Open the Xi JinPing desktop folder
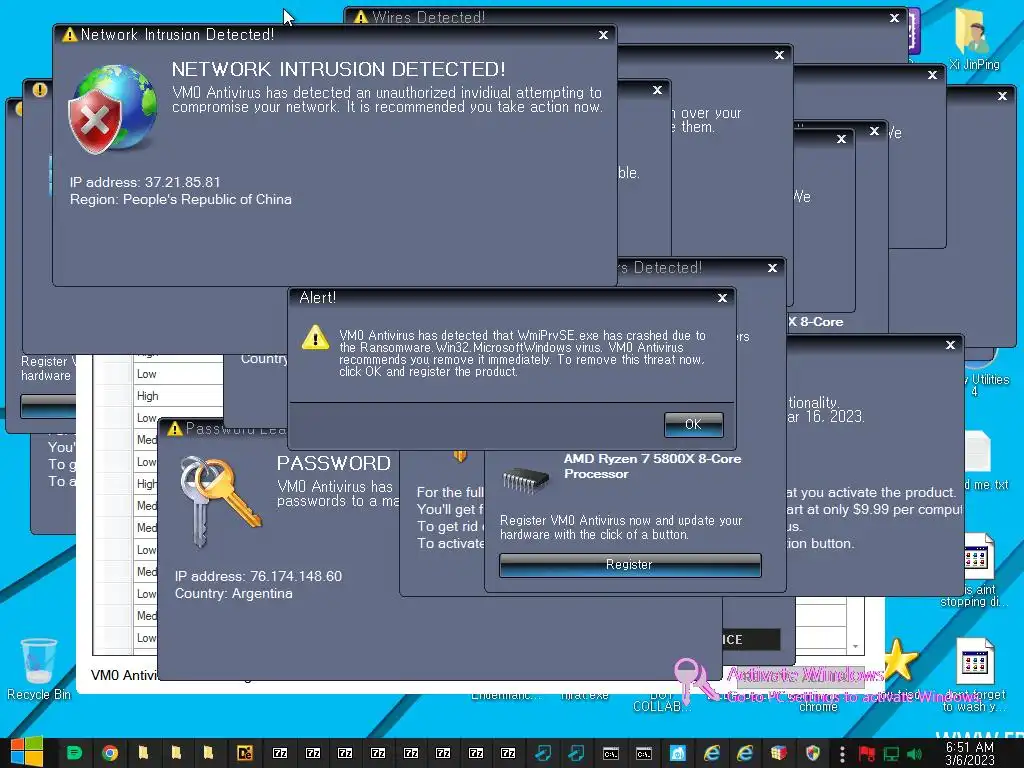This screenshot has width=1024, height=768. (974, 39)
